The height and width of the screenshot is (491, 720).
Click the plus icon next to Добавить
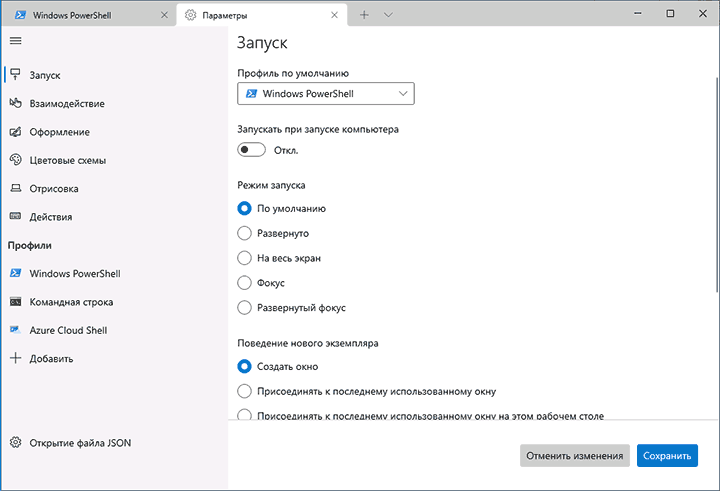pos(16,358)
